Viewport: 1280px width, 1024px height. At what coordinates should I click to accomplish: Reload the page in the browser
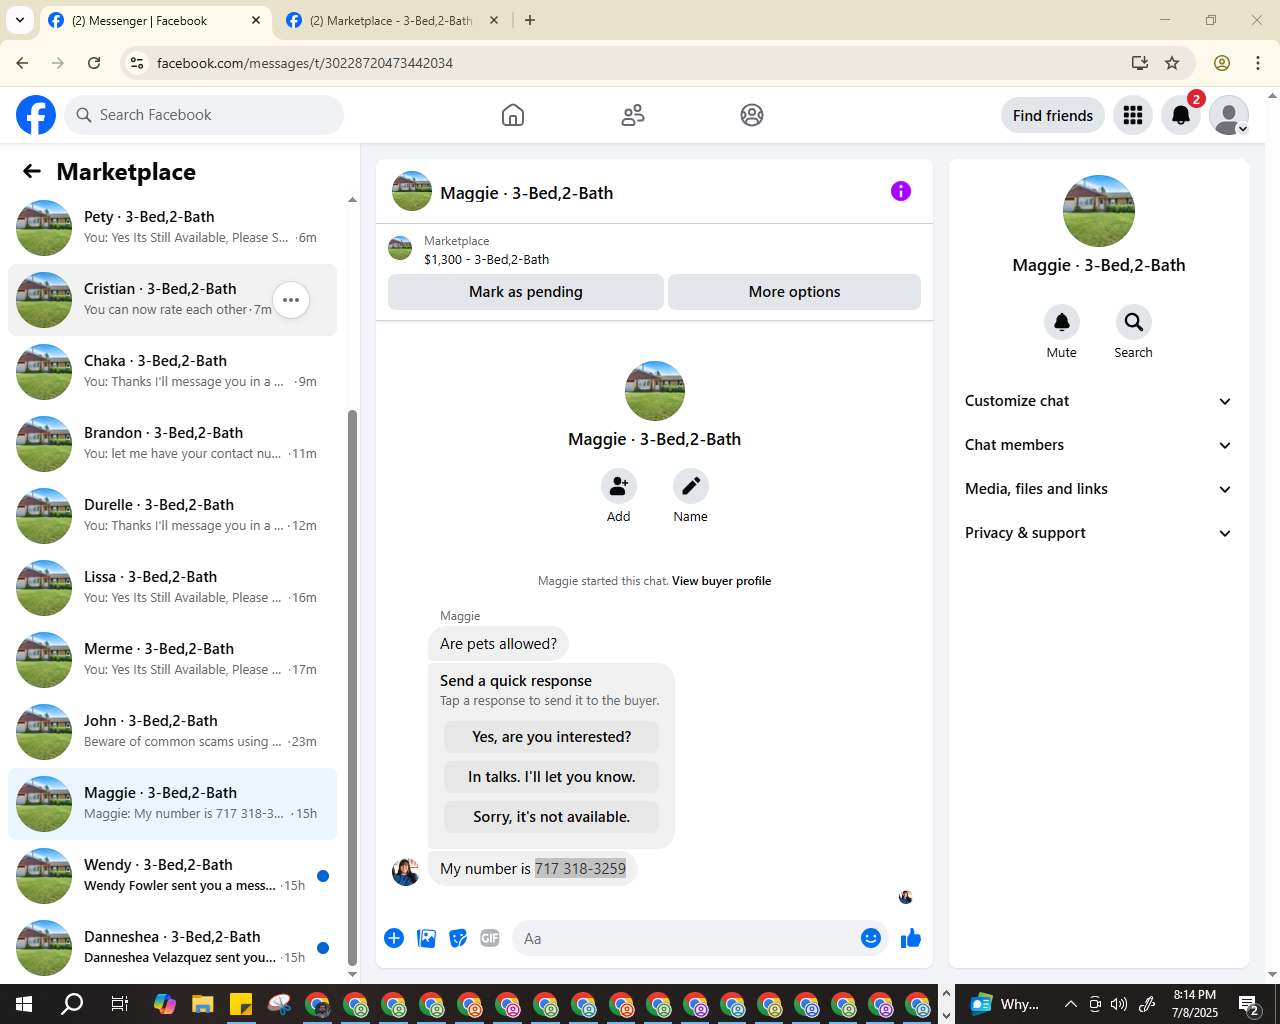coord(94,63)
